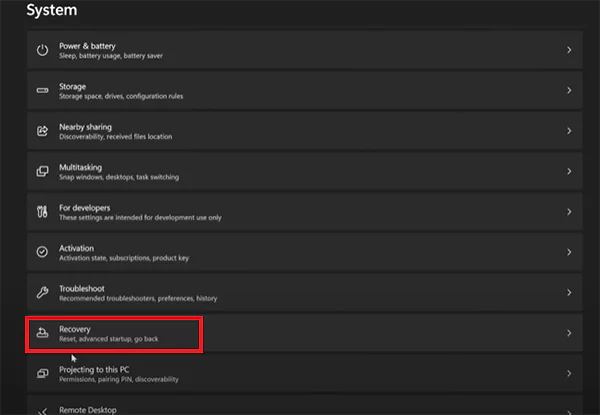Screen dimensions: 600x415
Task: Expand Storage chevron arrow
Action: [x=569, y=91]
